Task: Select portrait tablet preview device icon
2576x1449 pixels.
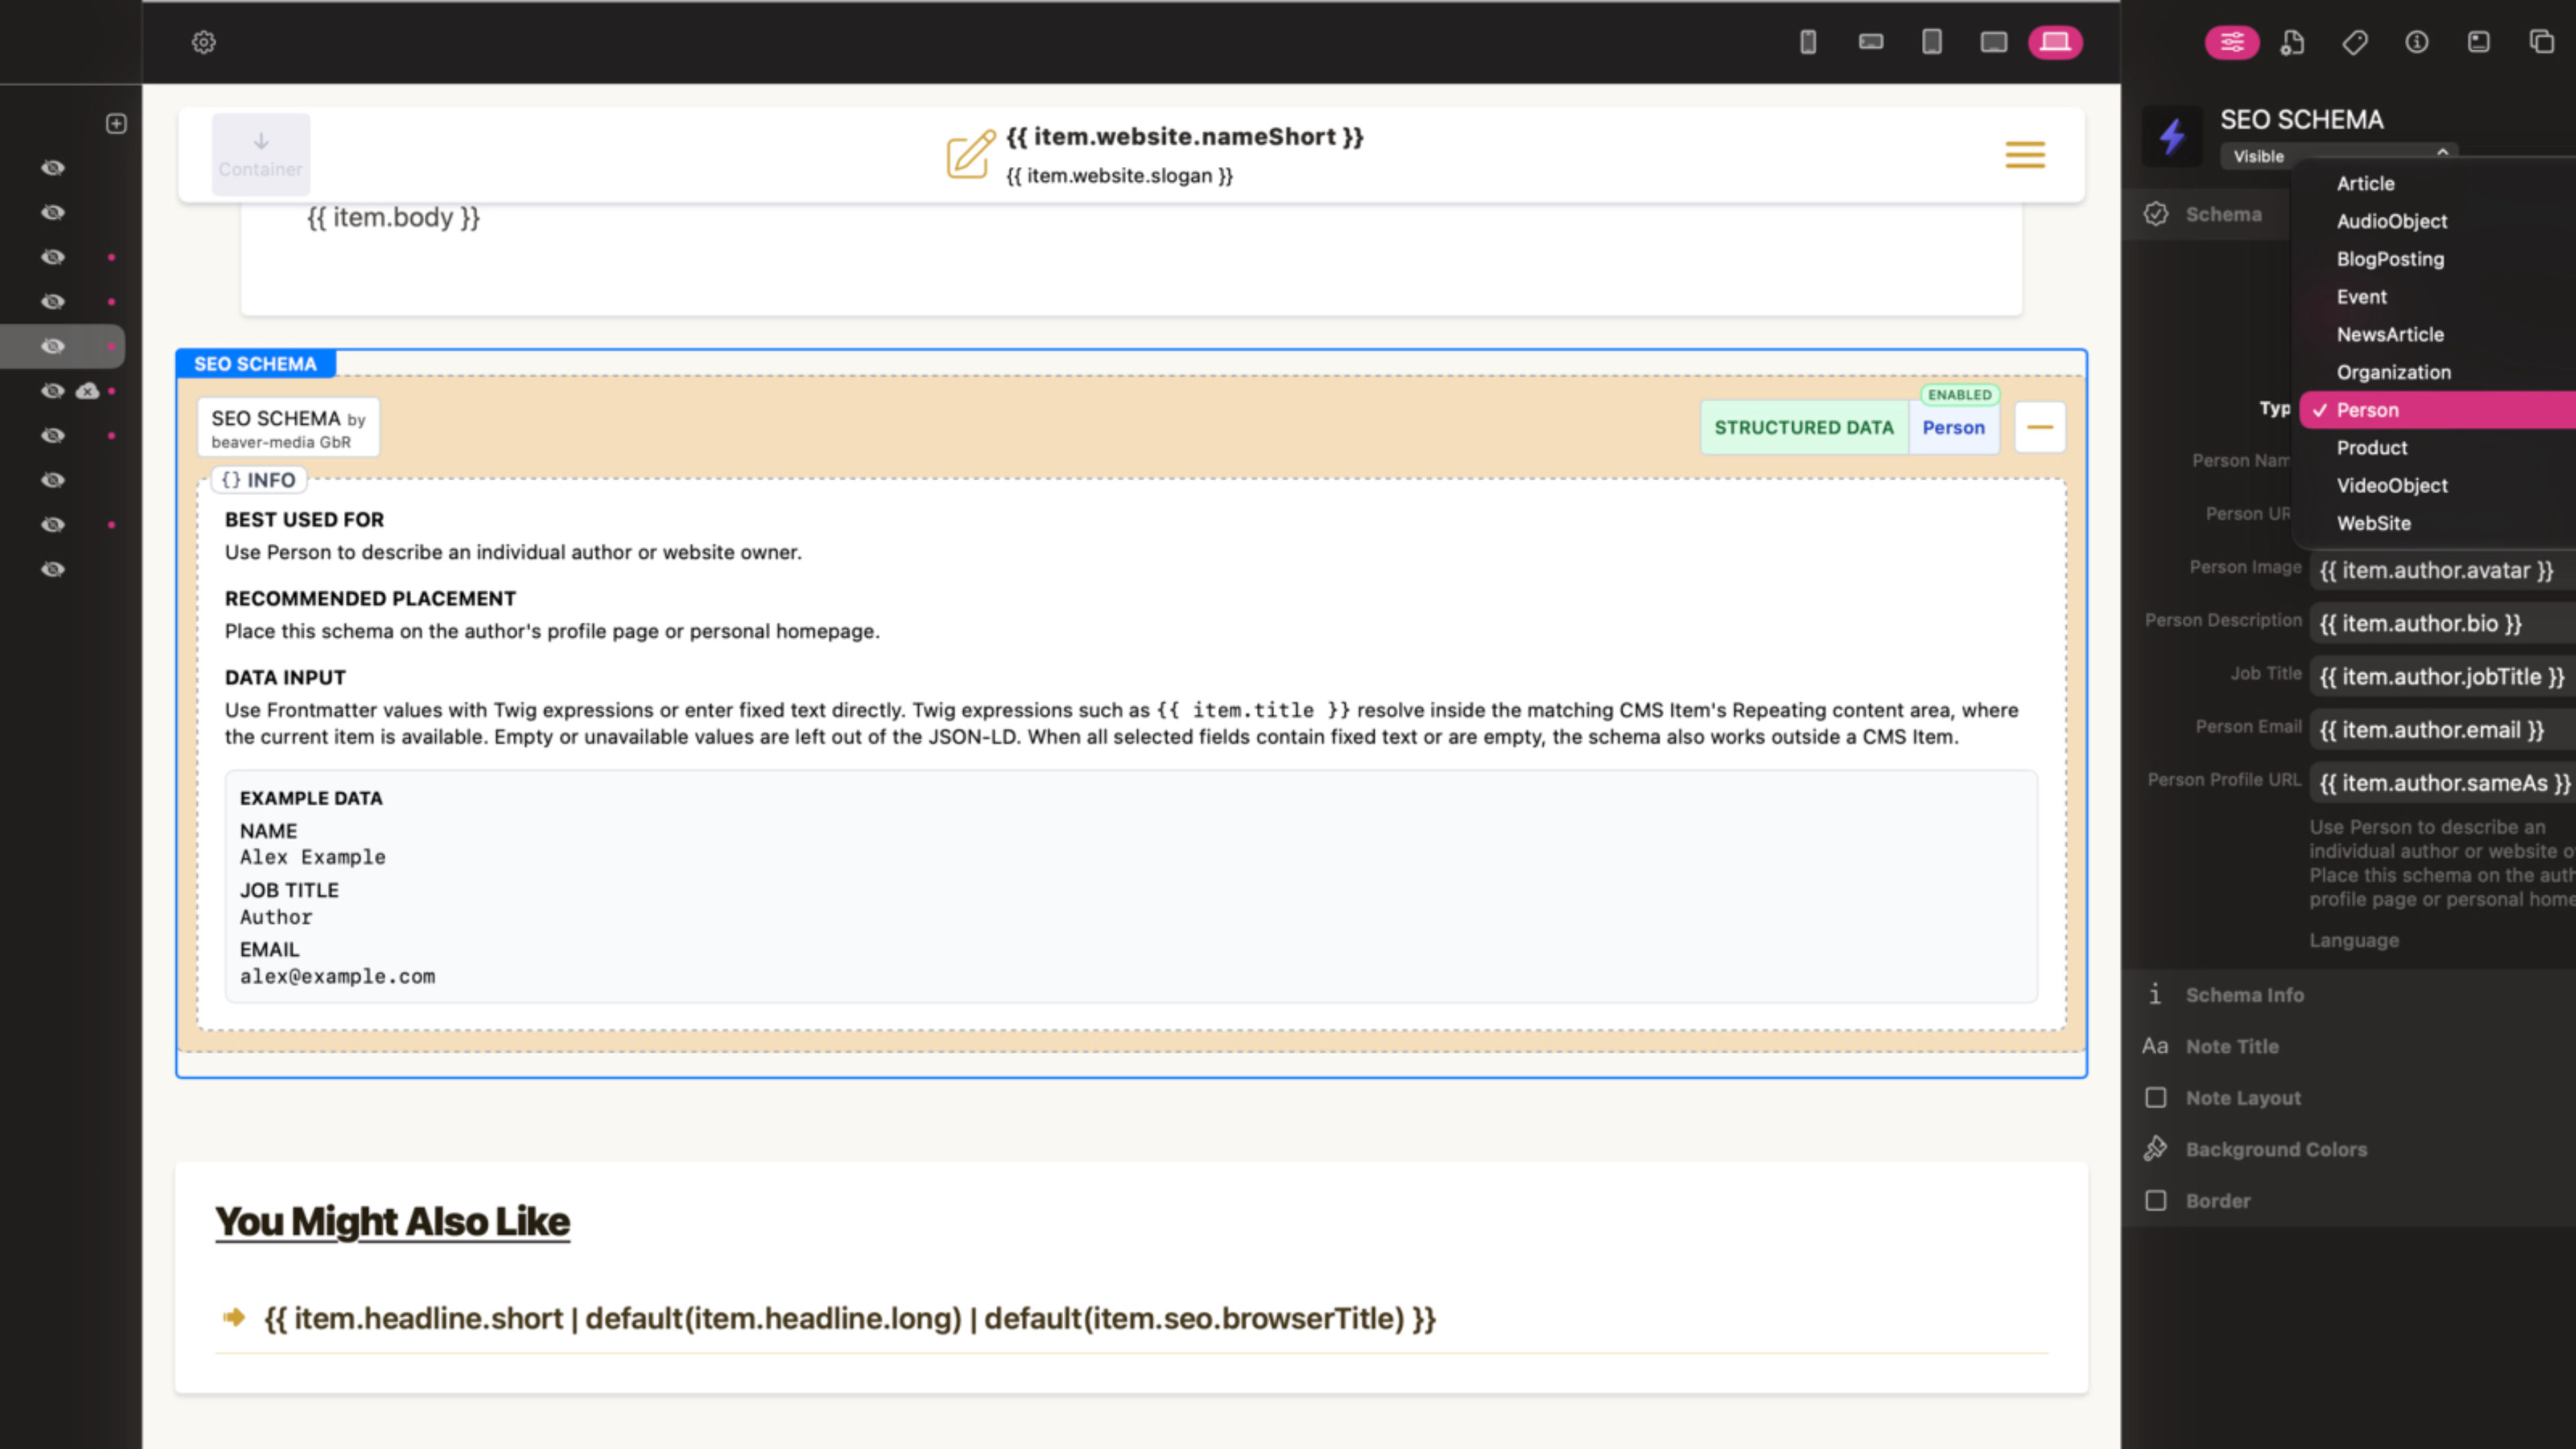Action: tap(1932, 42)
